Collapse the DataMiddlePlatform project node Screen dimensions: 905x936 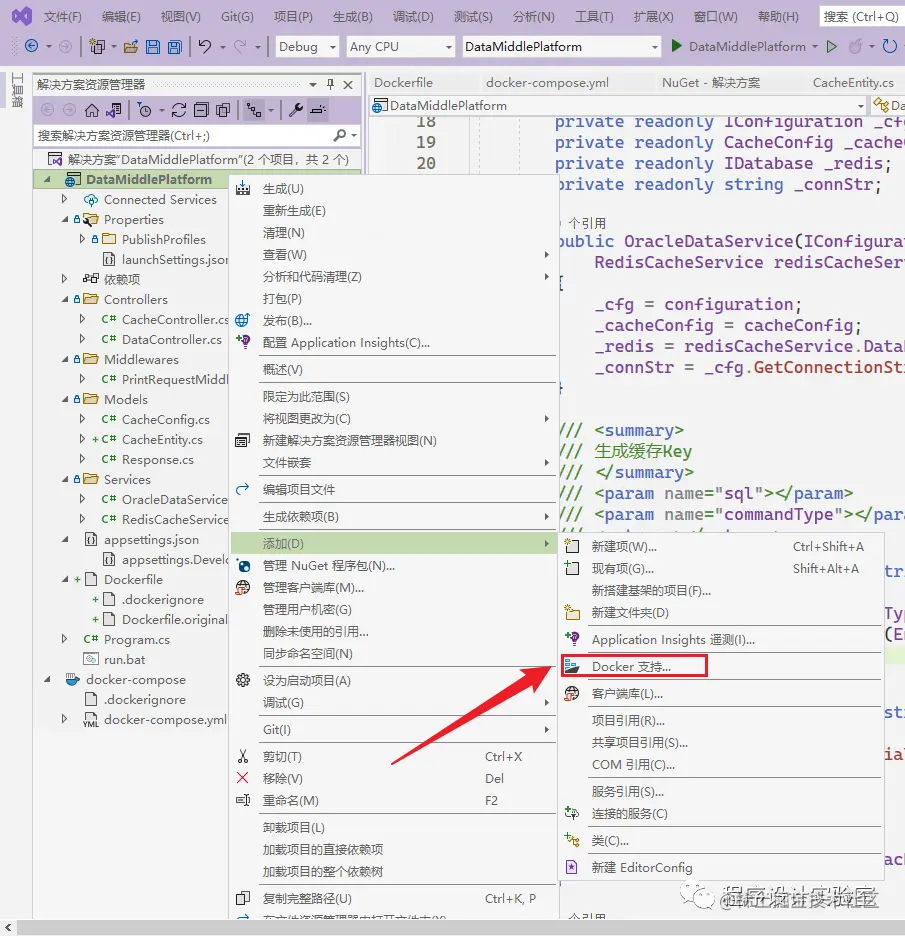pyautogui.click(x=47, y=179)
